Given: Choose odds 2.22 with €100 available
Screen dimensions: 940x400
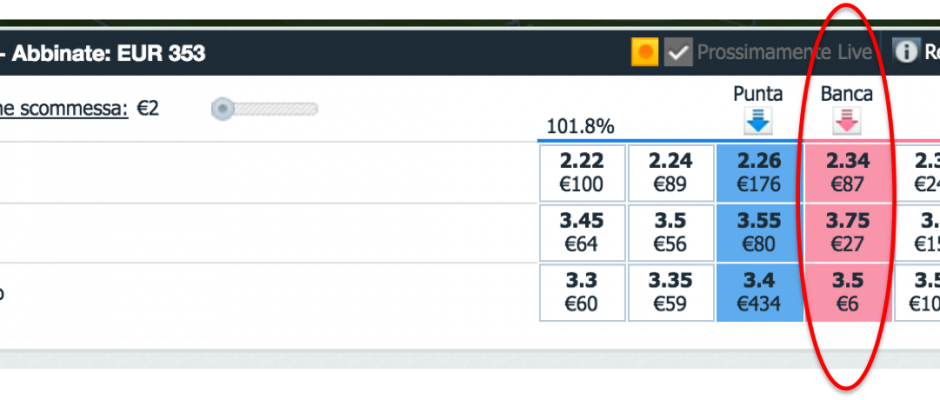Looking at the screenshot, I should click(582, 173).
